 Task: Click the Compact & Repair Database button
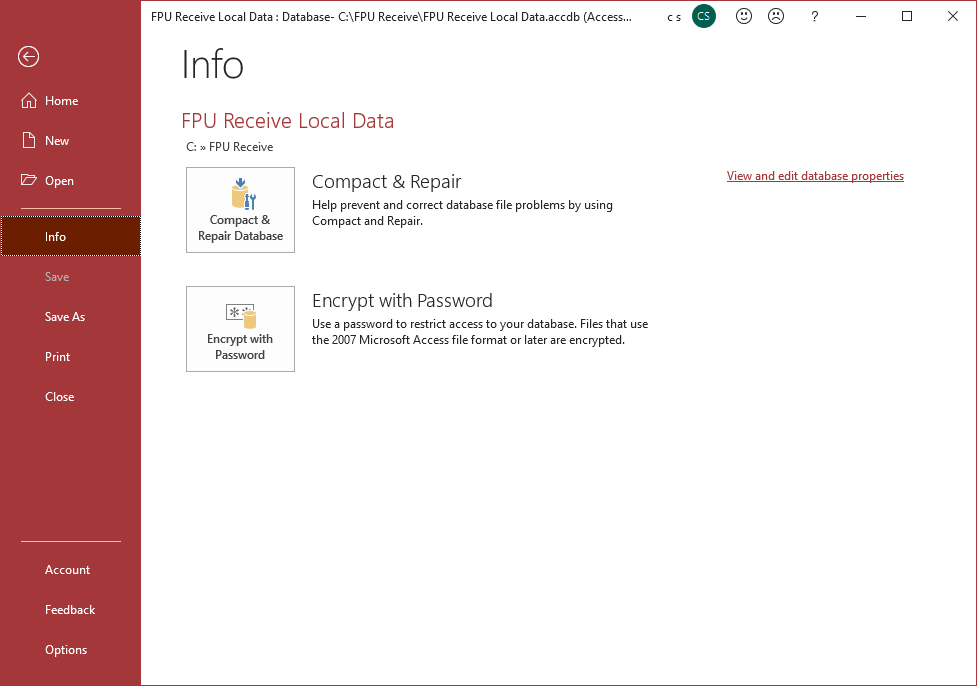click(240, 210)
